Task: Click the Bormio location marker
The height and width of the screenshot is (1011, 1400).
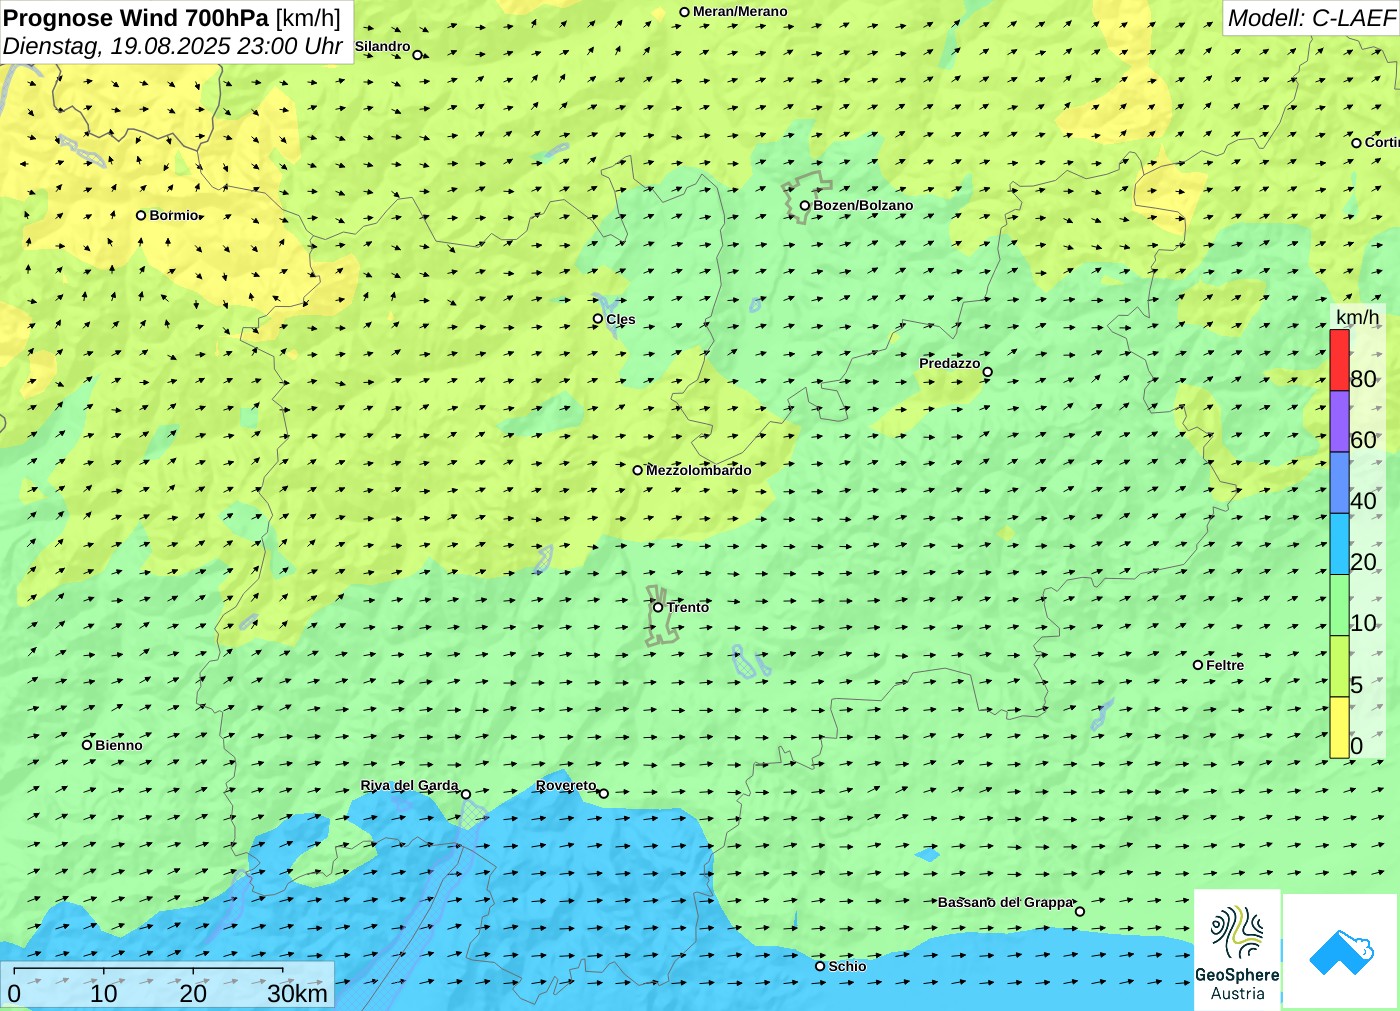Action: click(x=141, y=215)
